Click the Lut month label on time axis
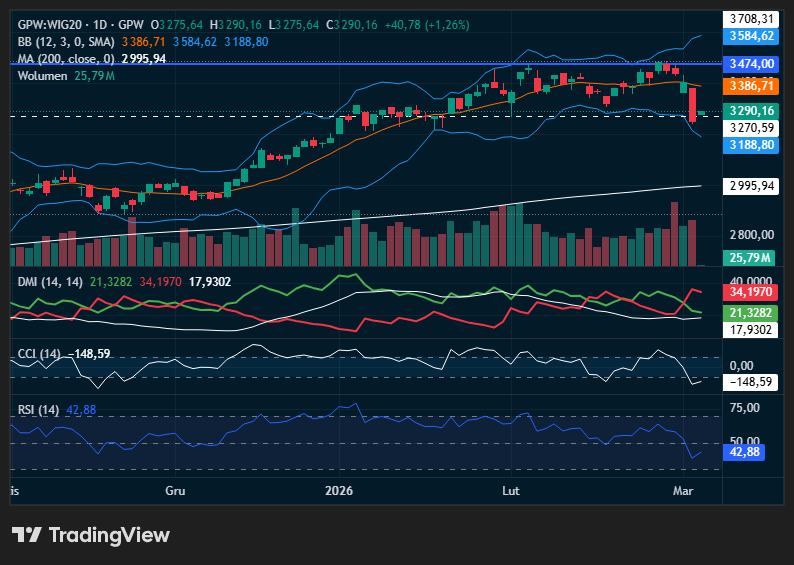Image resolution: width=794 pixels, height=565 pixels. [511, 491]
